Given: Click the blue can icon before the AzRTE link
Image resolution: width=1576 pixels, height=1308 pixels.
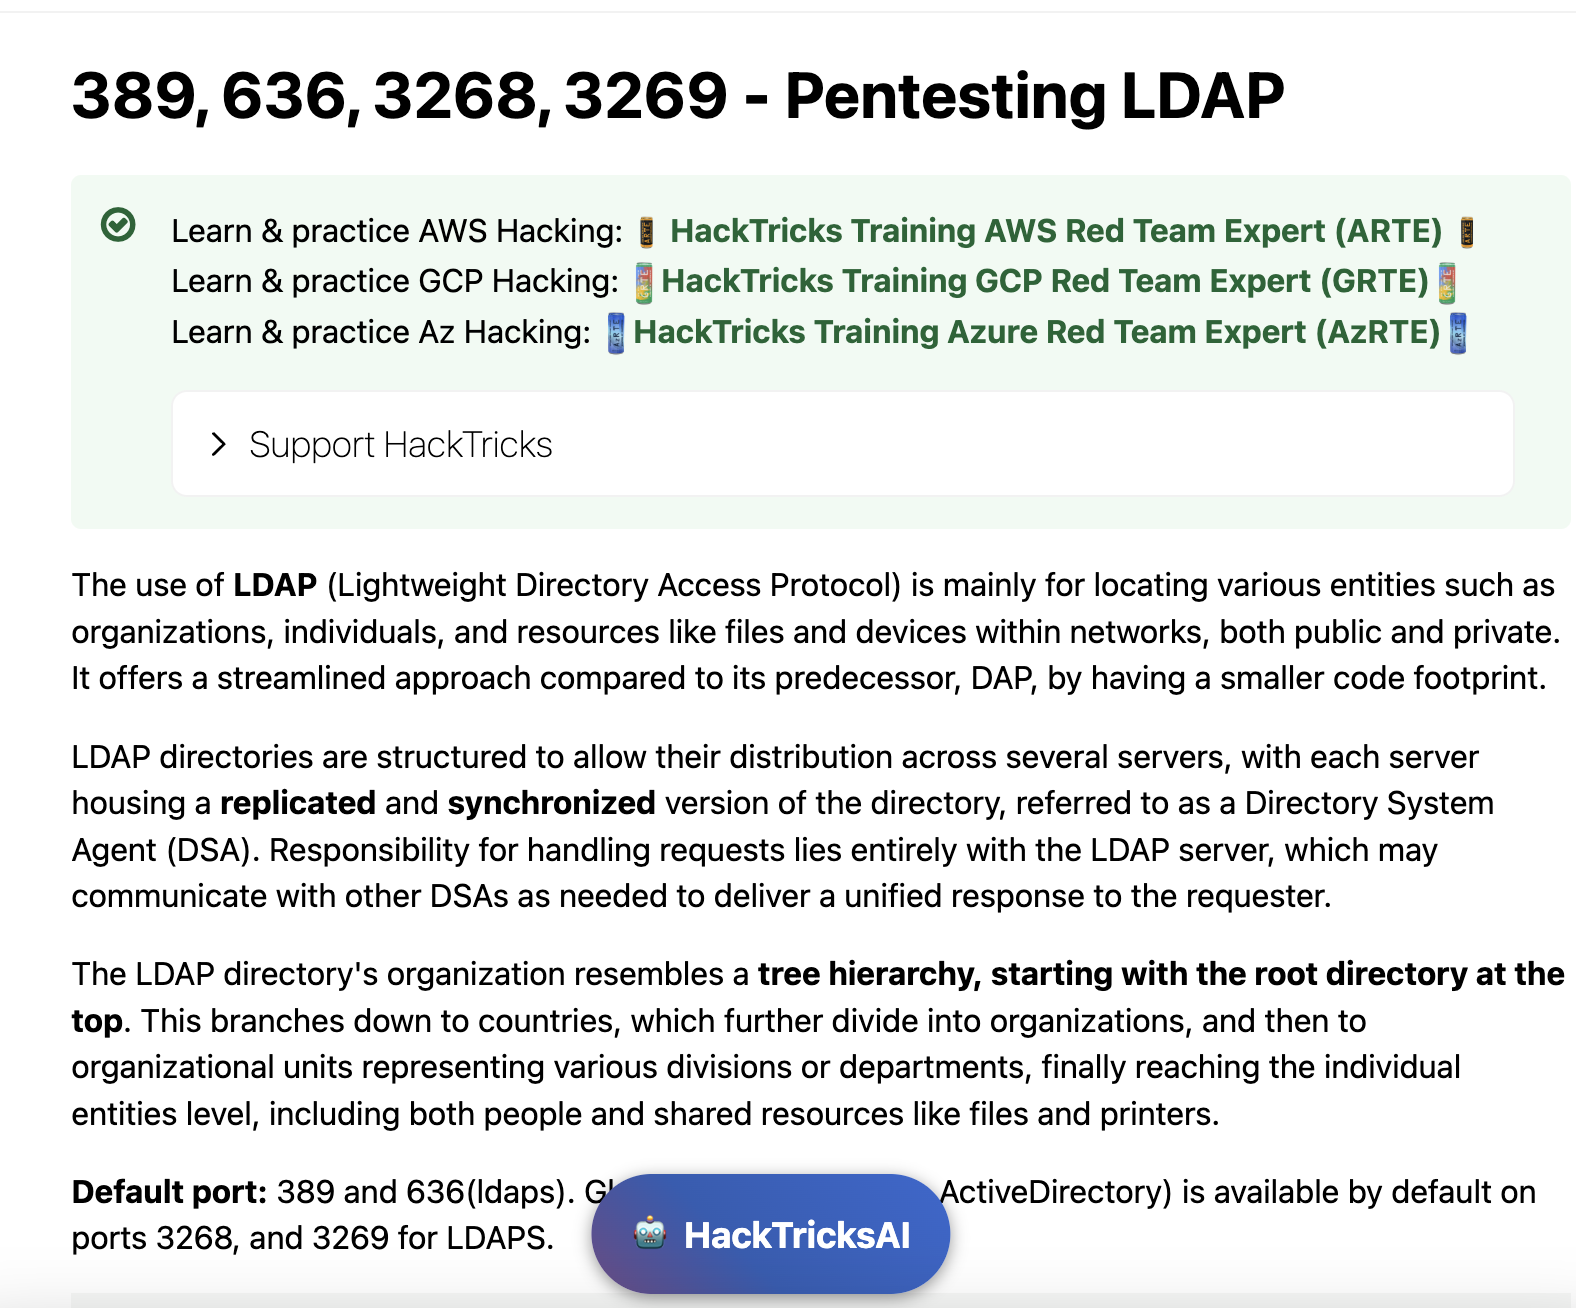Looking at the screenshot, I should tap(616, 334).
